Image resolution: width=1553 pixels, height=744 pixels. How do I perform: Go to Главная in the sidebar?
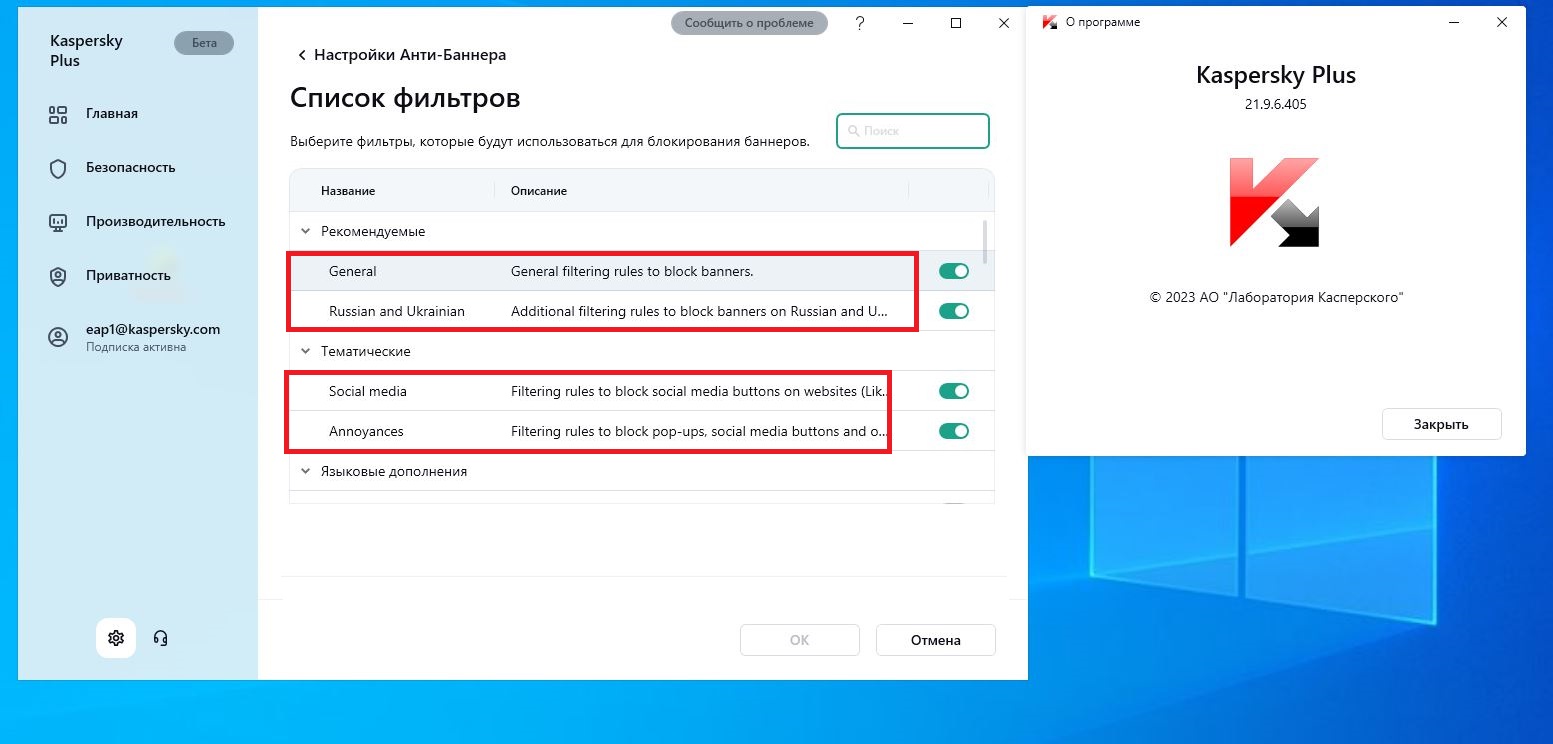112,114
